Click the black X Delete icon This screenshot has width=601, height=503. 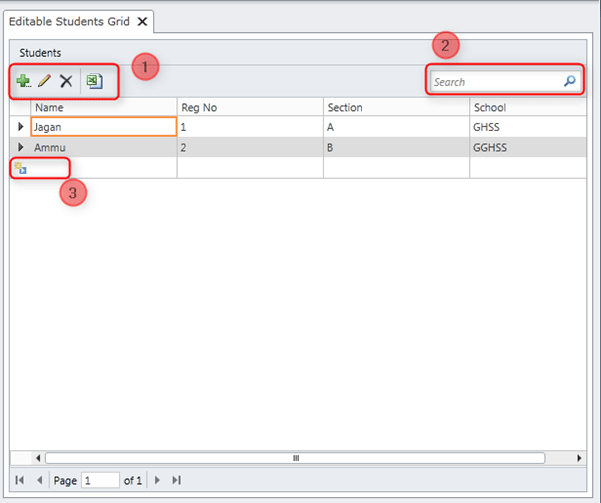point(66,81)
